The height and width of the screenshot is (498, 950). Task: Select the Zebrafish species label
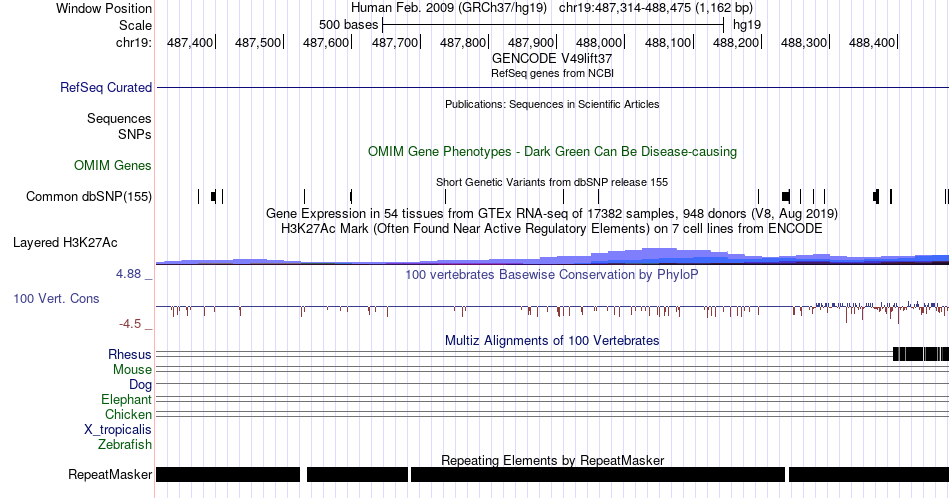click(125, 444)
